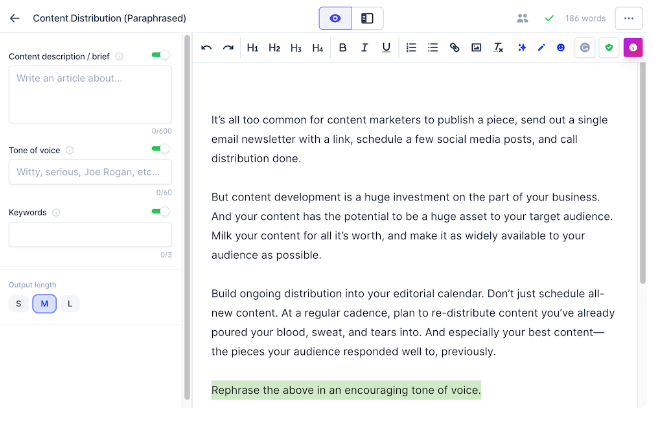This screenshot has height=423, width=655.
Task: Open the three-dots more options menu
Action: pyautogui.click(x=629, y=18)
